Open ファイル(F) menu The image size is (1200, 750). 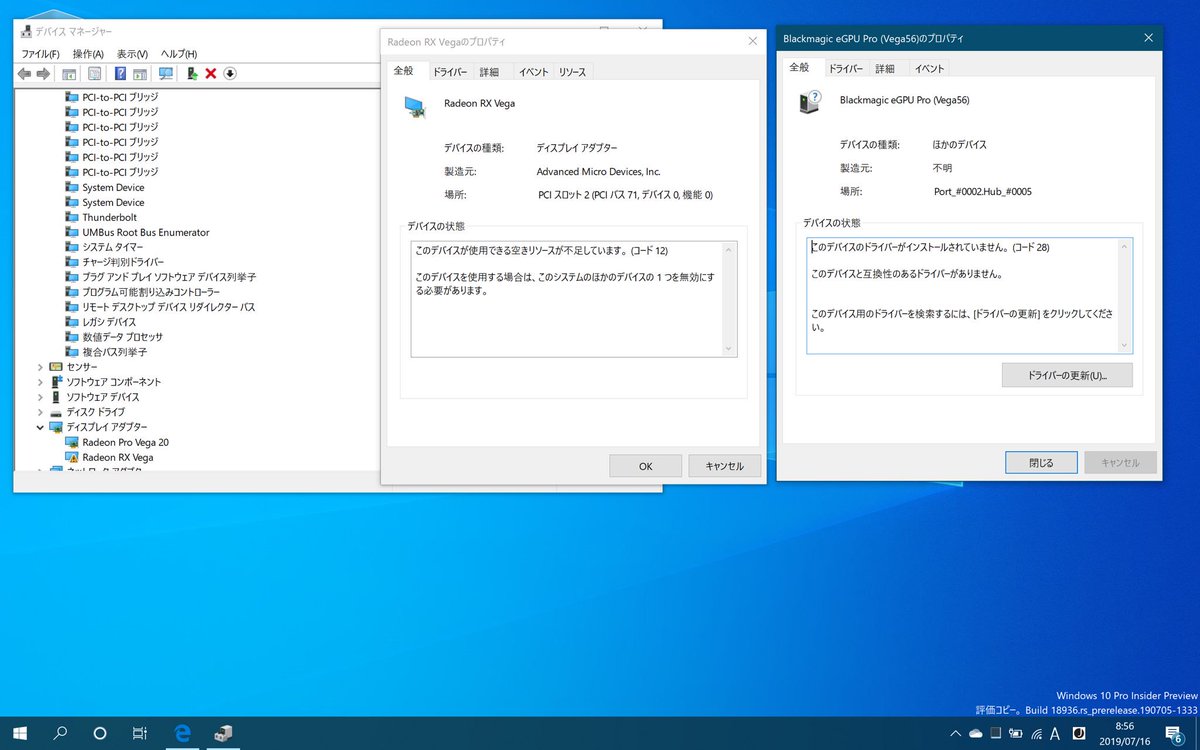(x=41, y=53)
